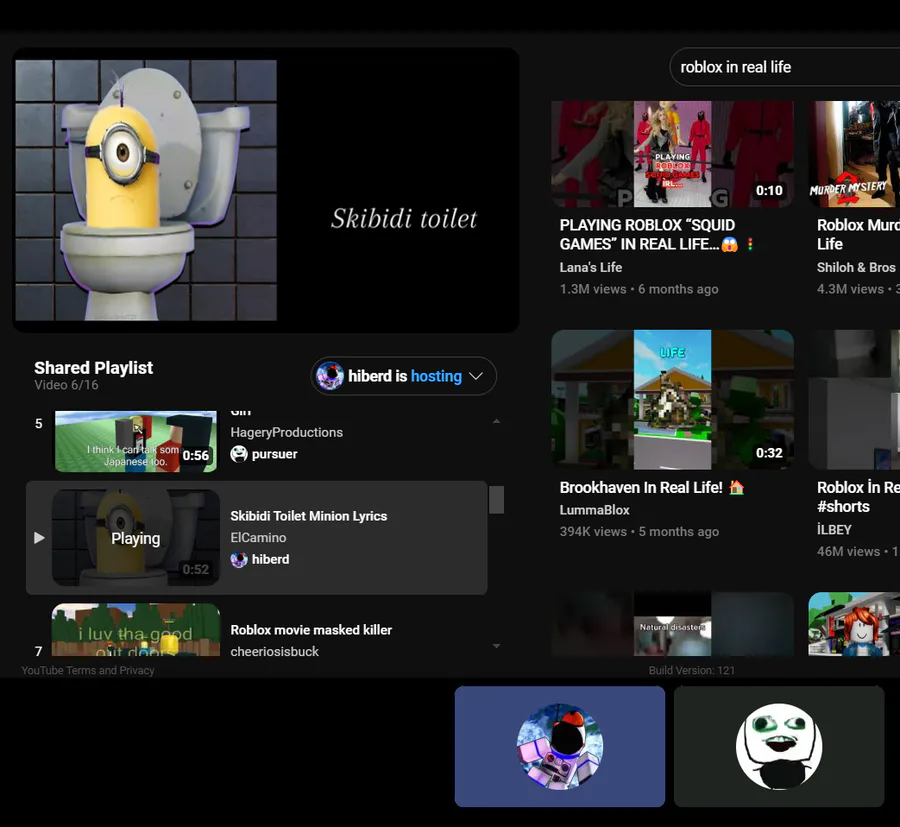Click the 1.3M views • 6 months ago text
Screen dimensions: 900x827
[639, 289]
